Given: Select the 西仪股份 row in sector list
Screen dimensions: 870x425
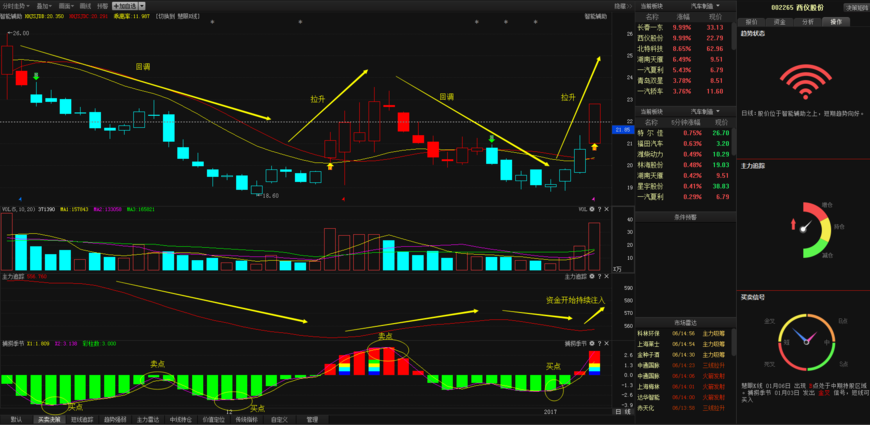Looking at the screenshot, I should click(x=685, y=38).
